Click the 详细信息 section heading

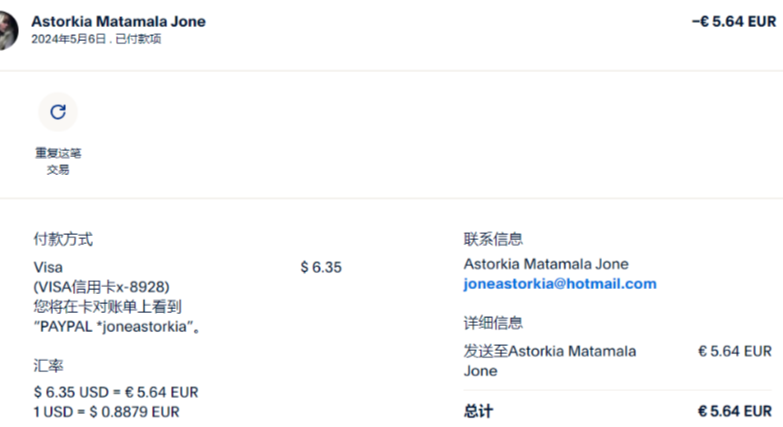point(493,323)
